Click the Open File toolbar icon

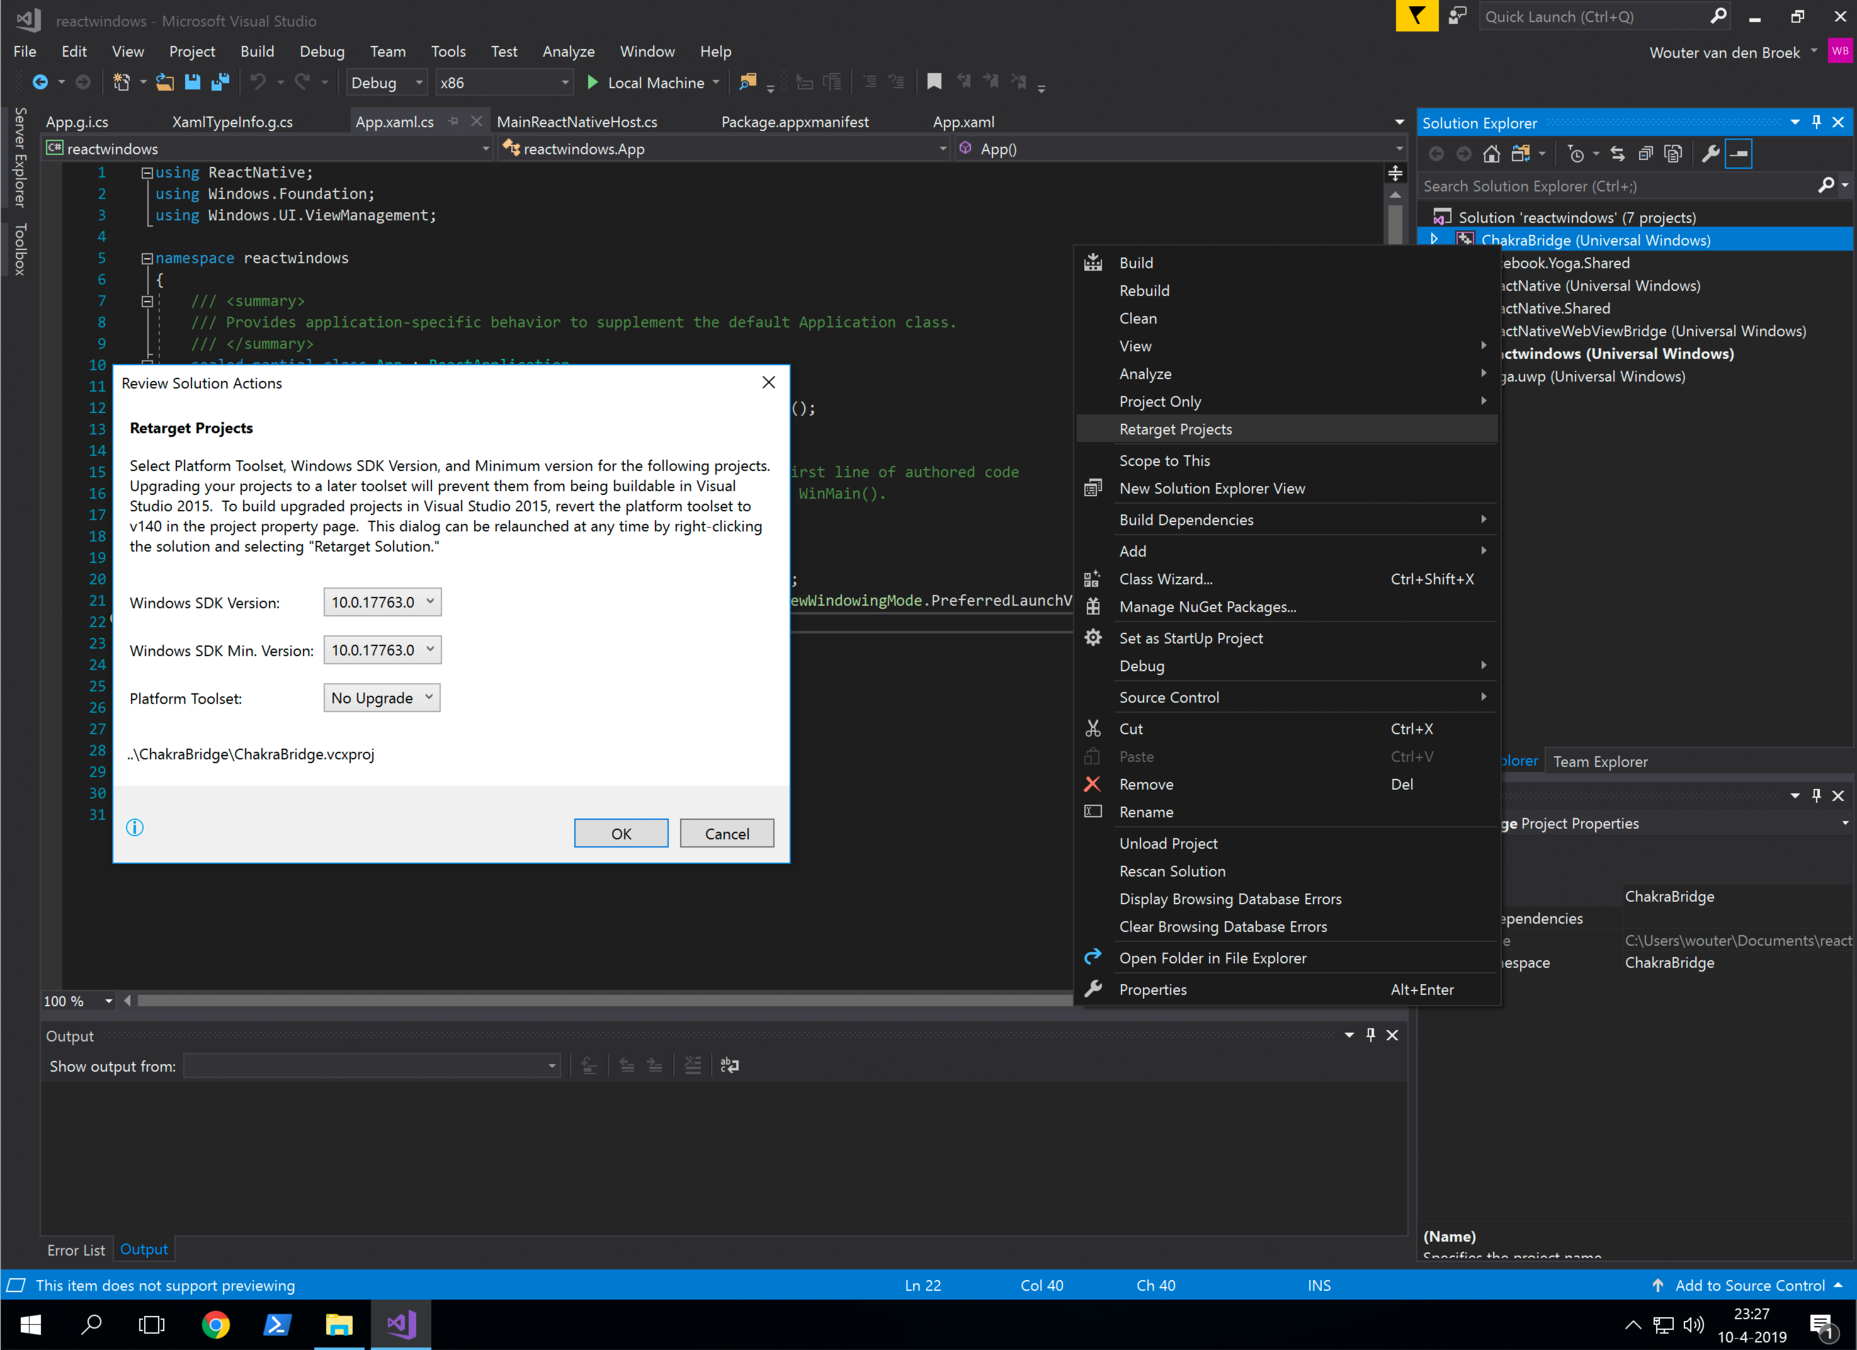[165, 82]
